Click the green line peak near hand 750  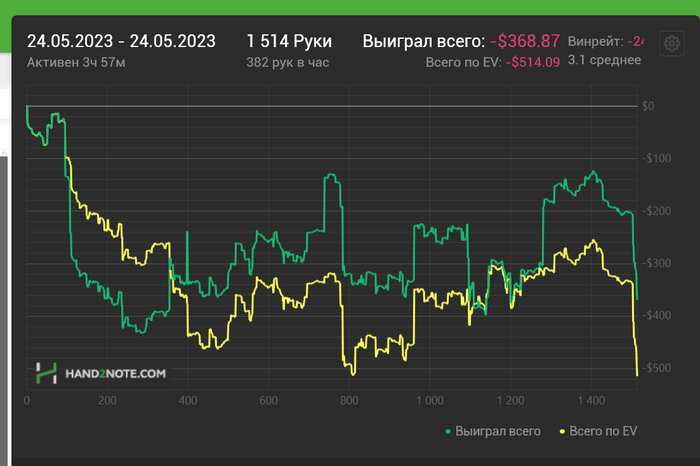[331, 175]
